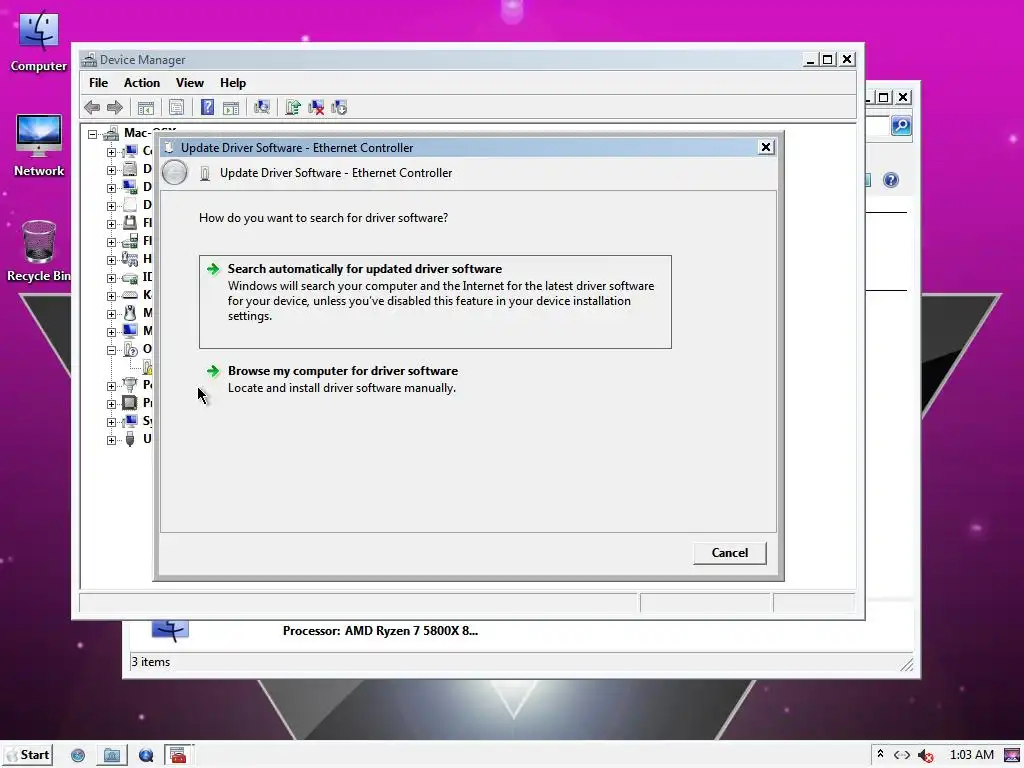
Task: Click the taskbar clock showing 1:03 AM
Action: (971, 755)
